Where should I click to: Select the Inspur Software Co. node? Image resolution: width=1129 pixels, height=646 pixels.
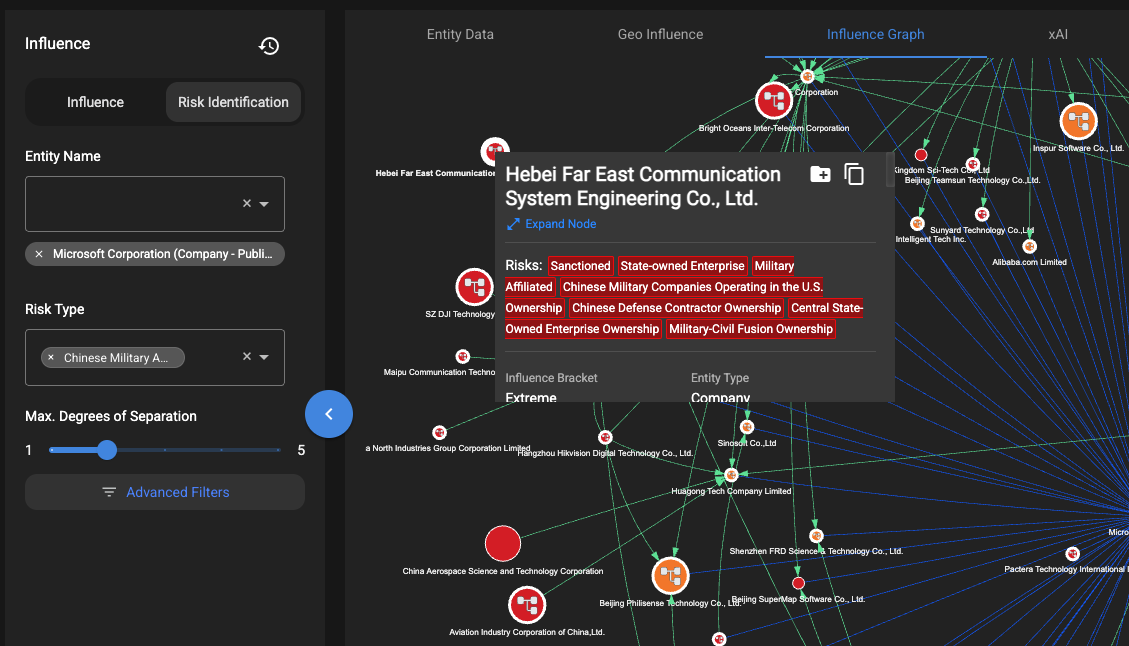point(1078,121)
